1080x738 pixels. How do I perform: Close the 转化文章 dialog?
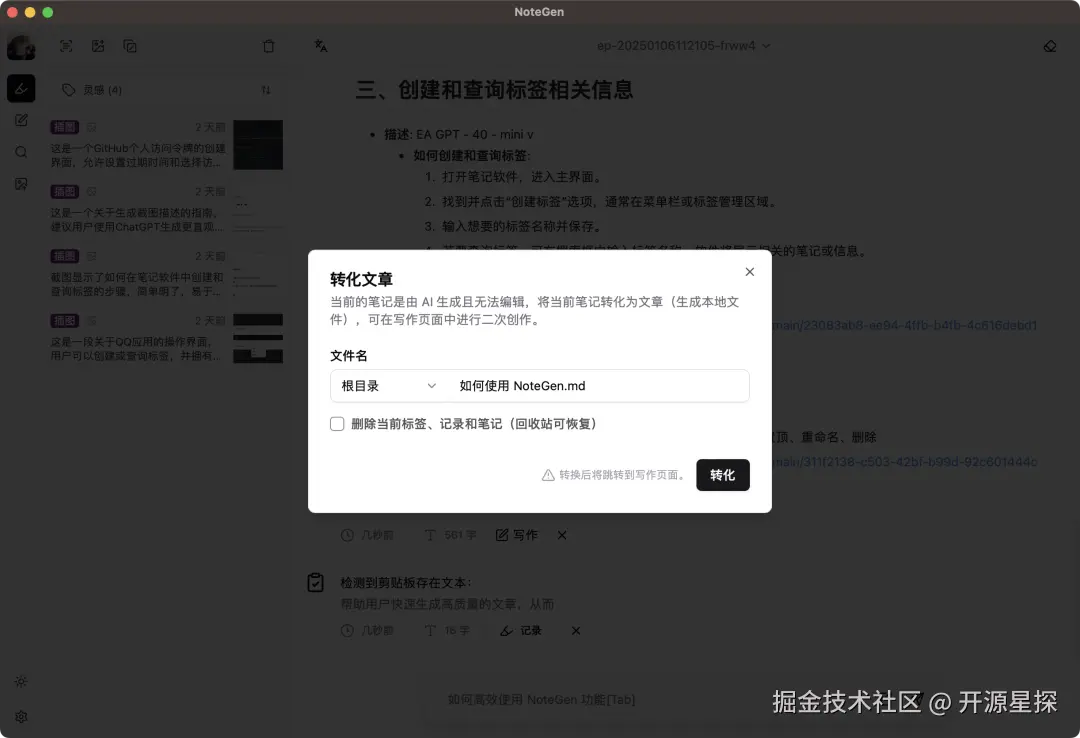coord(749,271)
